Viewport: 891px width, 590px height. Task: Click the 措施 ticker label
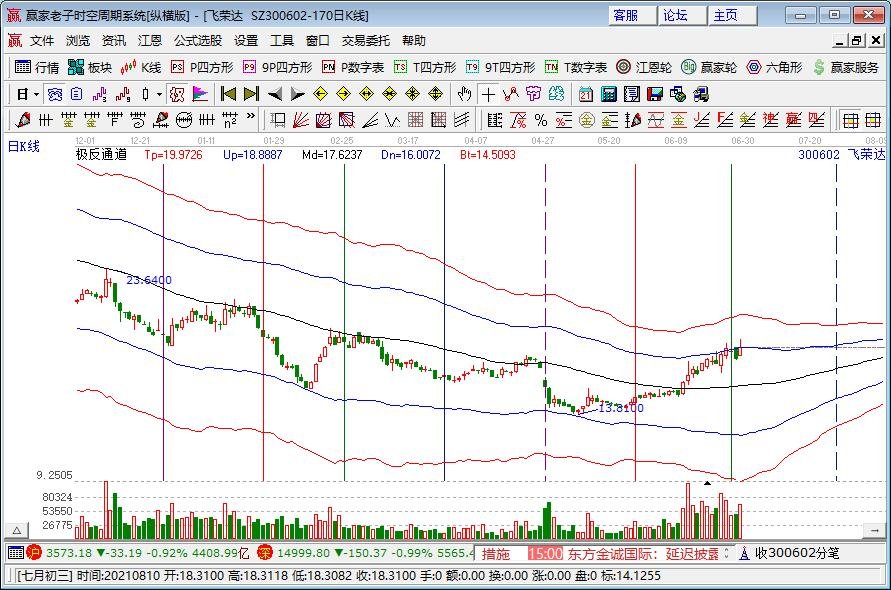pyautogui.click(x=496, y=554)
